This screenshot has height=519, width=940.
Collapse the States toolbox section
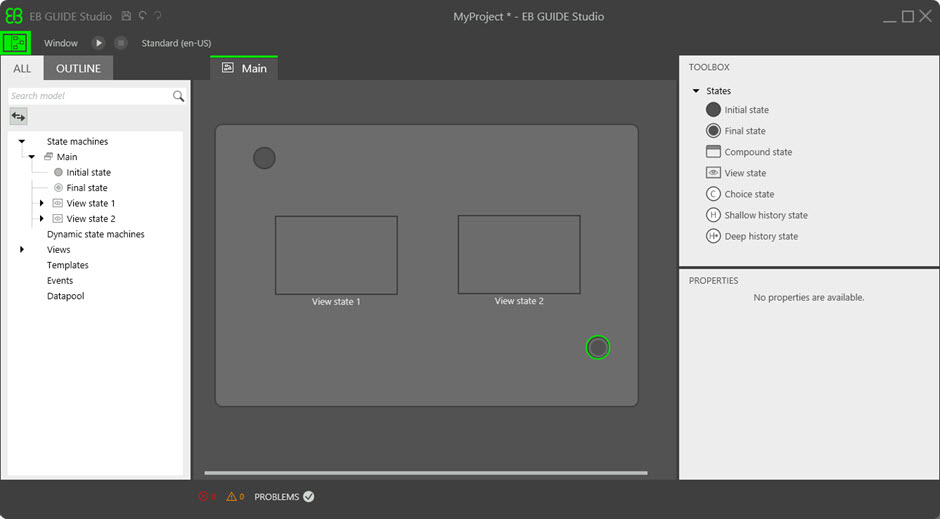click(x=696, y=91)
